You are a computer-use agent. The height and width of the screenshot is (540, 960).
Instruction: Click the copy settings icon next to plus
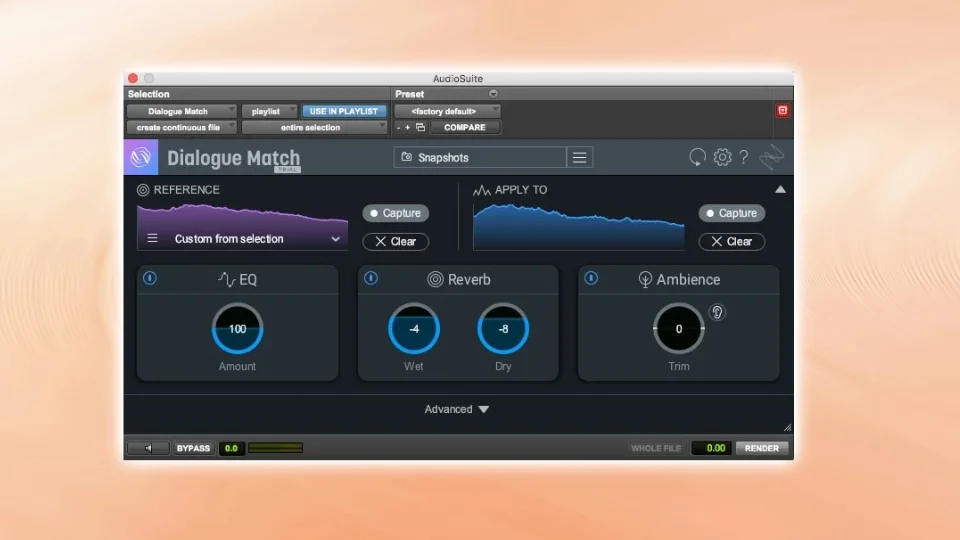point(421,127)
